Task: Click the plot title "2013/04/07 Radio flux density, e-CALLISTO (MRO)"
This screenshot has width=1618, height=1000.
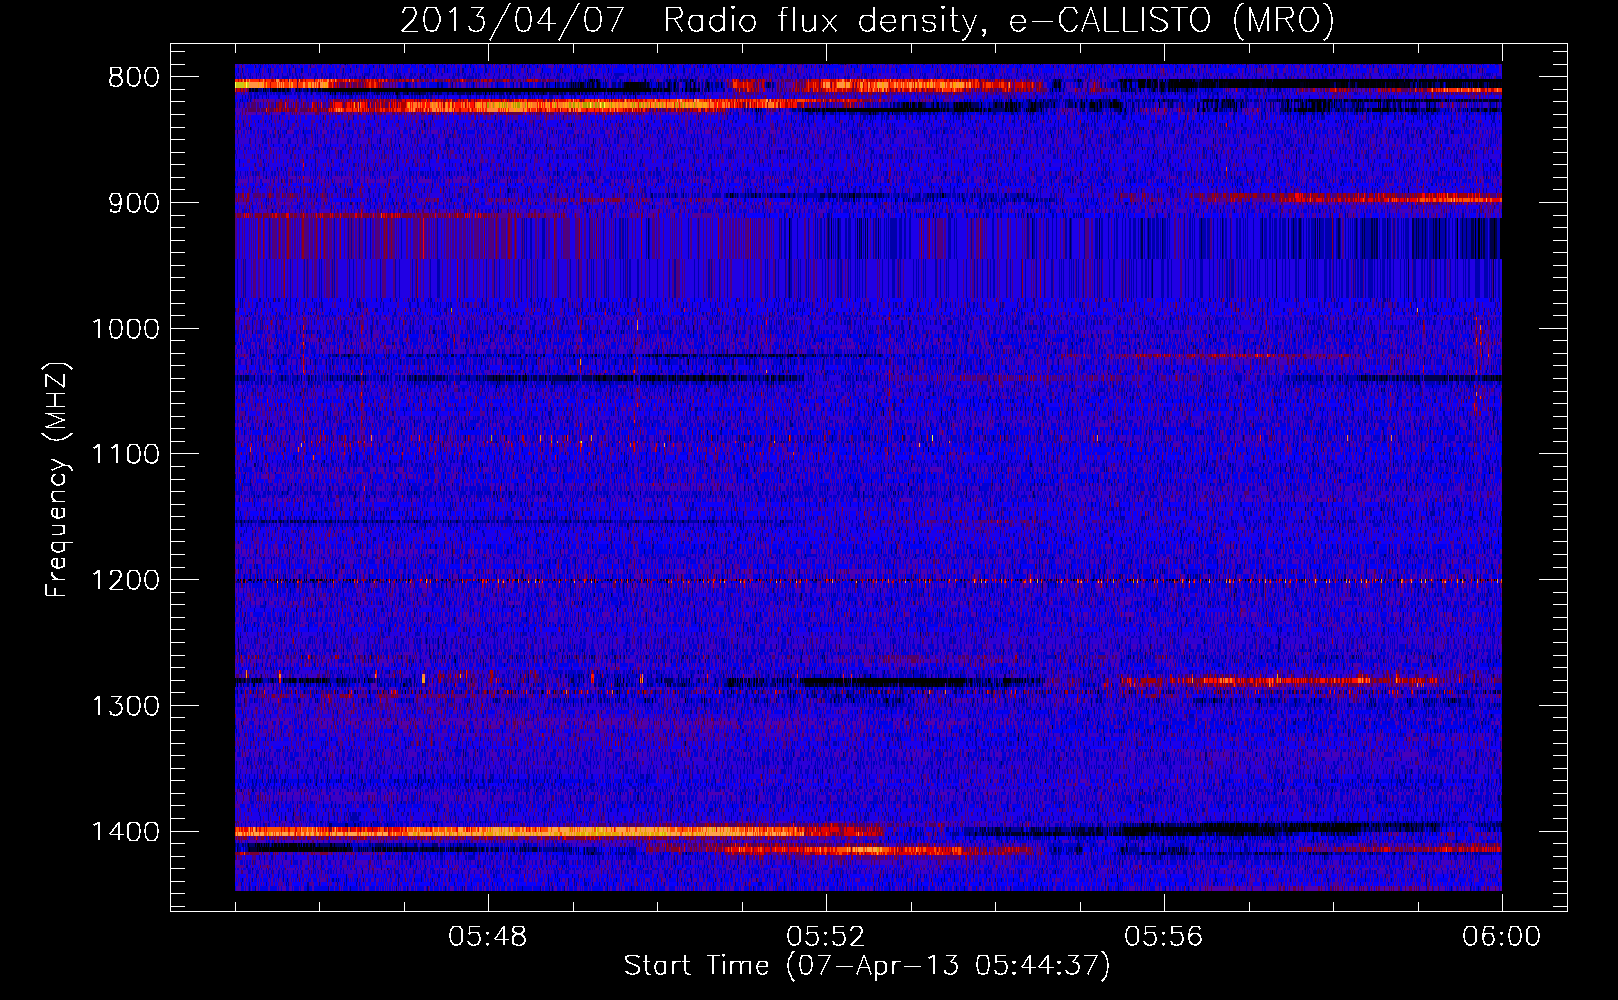Action: pyautogui.click(x=867, y=20)
